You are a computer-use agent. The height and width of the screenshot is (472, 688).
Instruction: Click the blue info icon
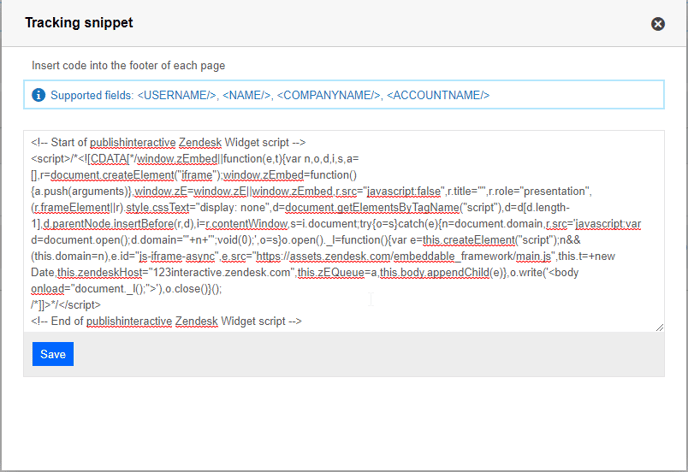pos(38,95)
